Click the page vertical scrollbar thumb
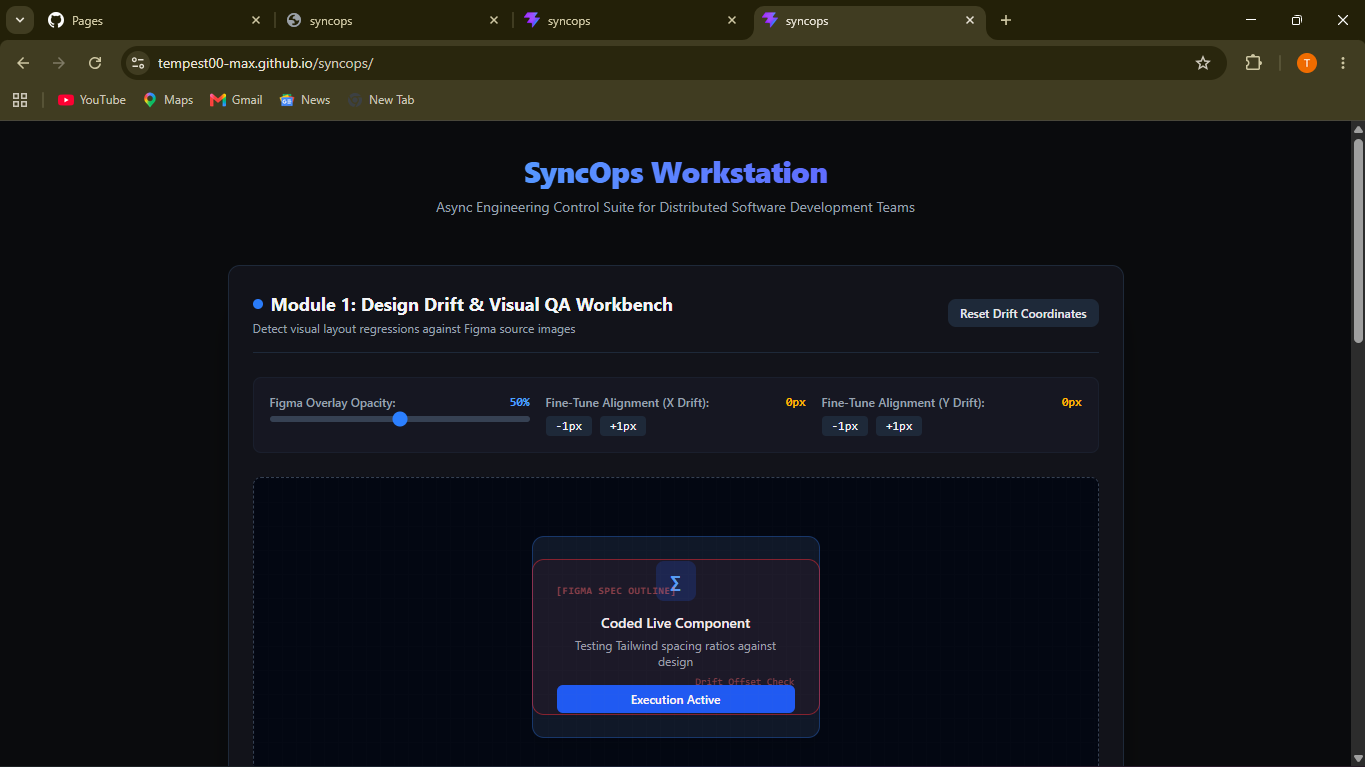 tap(1358, 240)
